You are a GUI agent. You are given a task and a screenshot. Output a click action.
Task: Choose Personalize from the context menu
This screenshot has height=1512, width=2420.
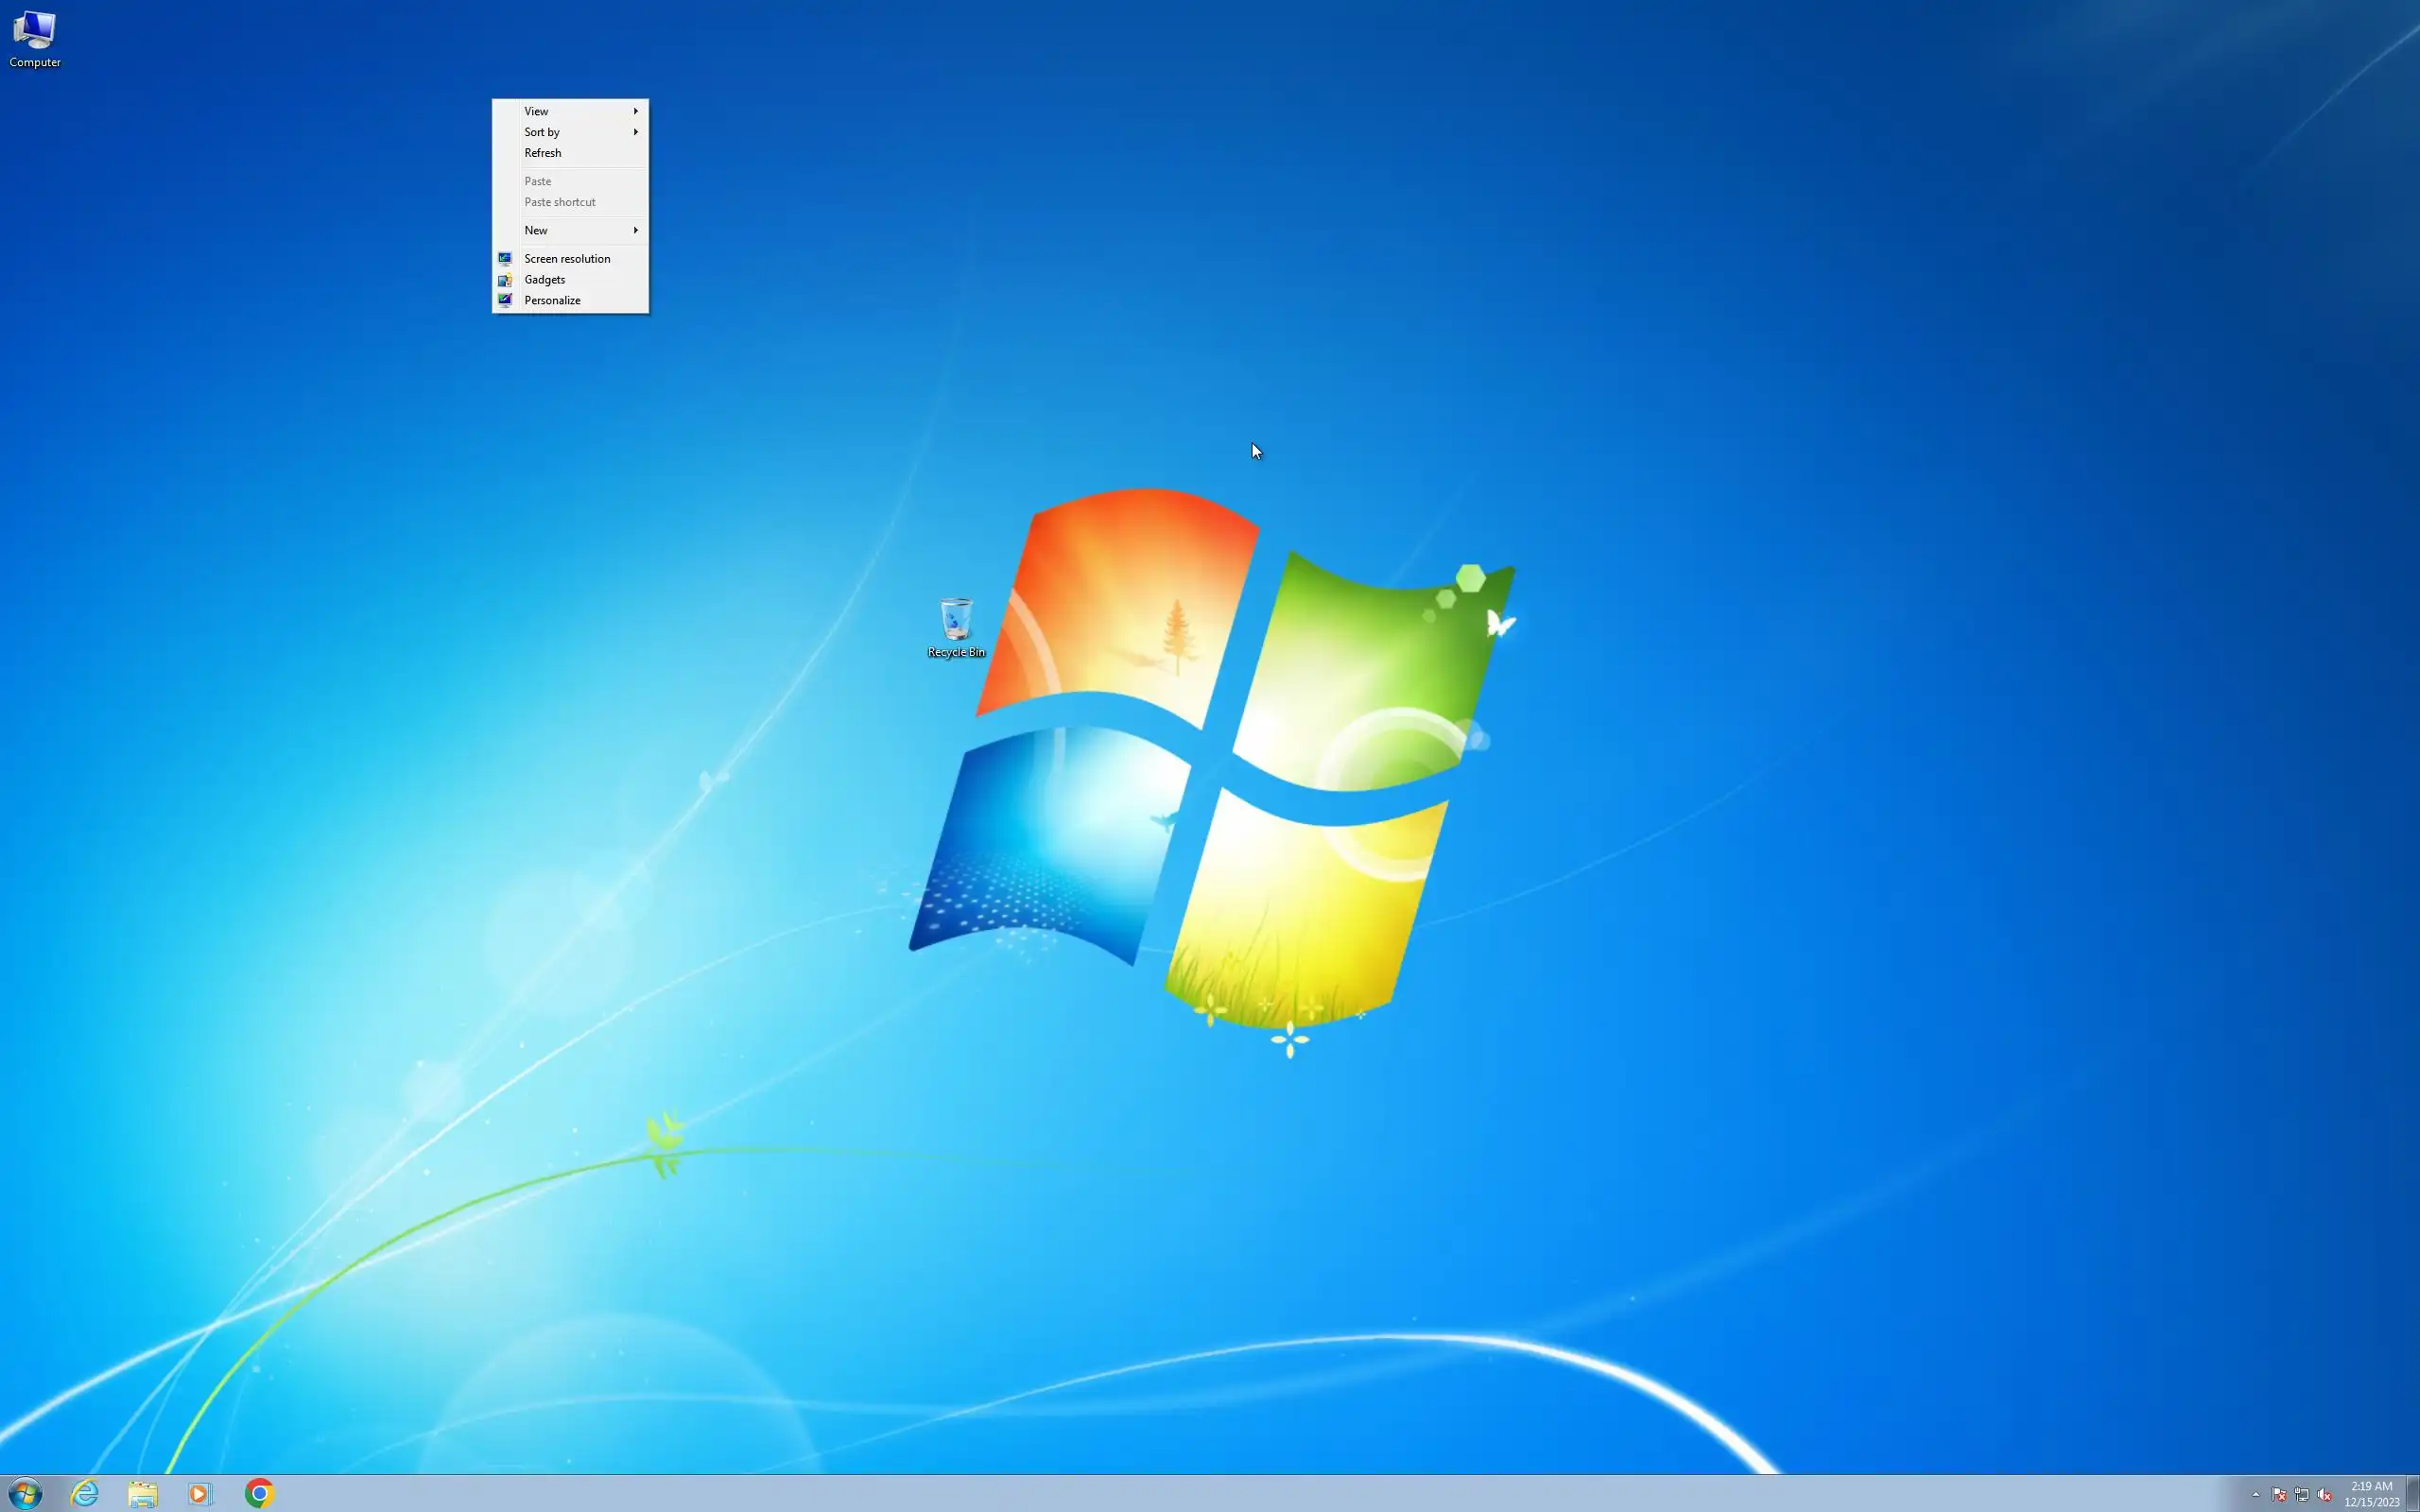click(552, 300)
